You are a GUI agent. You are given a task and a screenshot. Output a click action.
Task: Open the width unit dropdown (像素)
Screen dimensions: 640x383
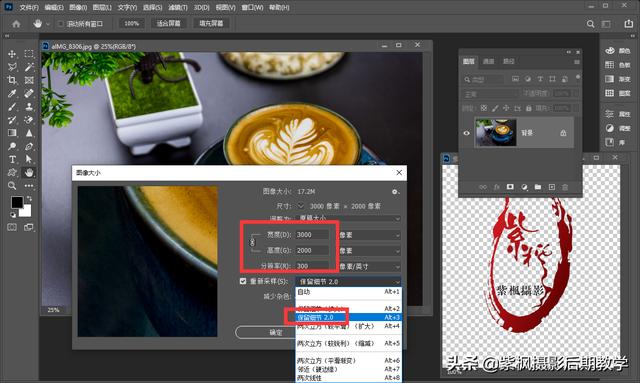click(369, 235)
